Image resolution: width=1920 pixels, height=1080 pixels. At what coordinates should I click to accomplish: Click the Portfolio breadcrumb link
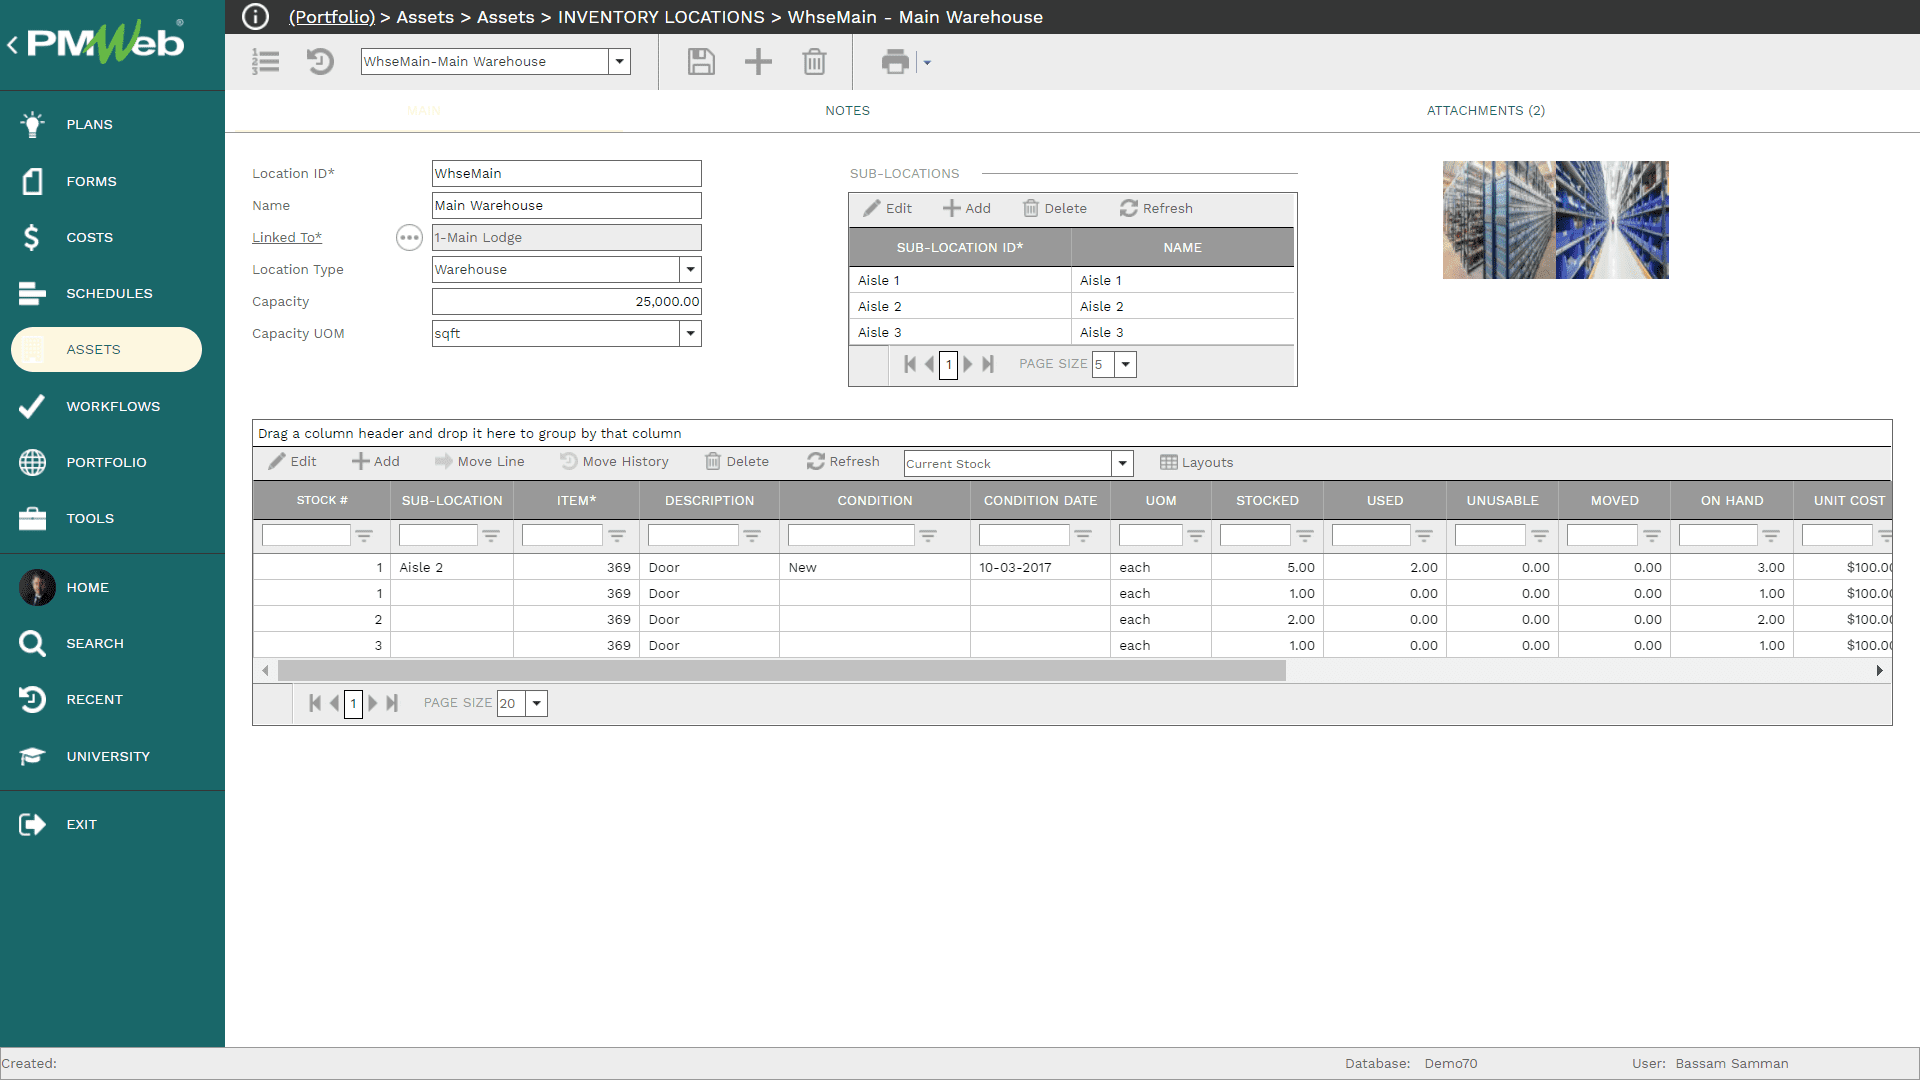pos(332,17)
